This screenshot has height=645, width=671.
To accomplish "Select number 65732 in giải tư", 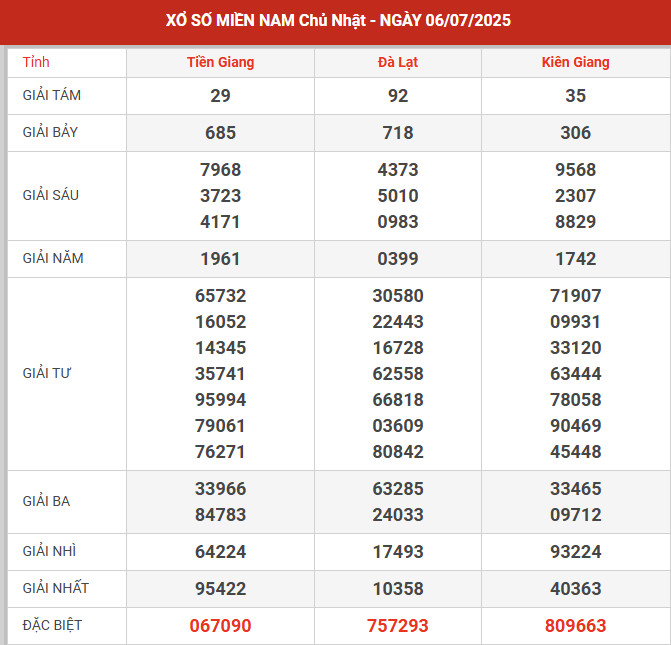I will coord(220,296).
